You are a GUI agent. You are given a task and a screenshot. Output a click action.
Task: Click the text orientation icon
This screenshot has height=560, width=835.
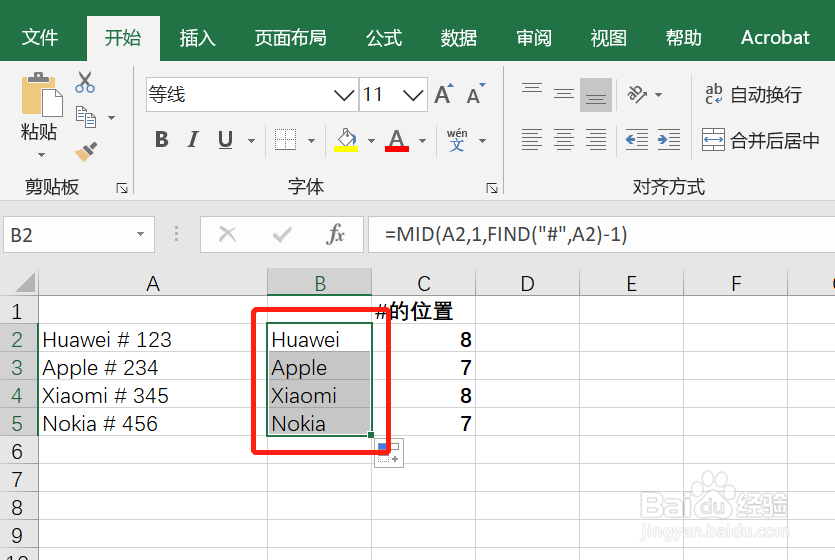pyautogui.click(x=637, y=94)
